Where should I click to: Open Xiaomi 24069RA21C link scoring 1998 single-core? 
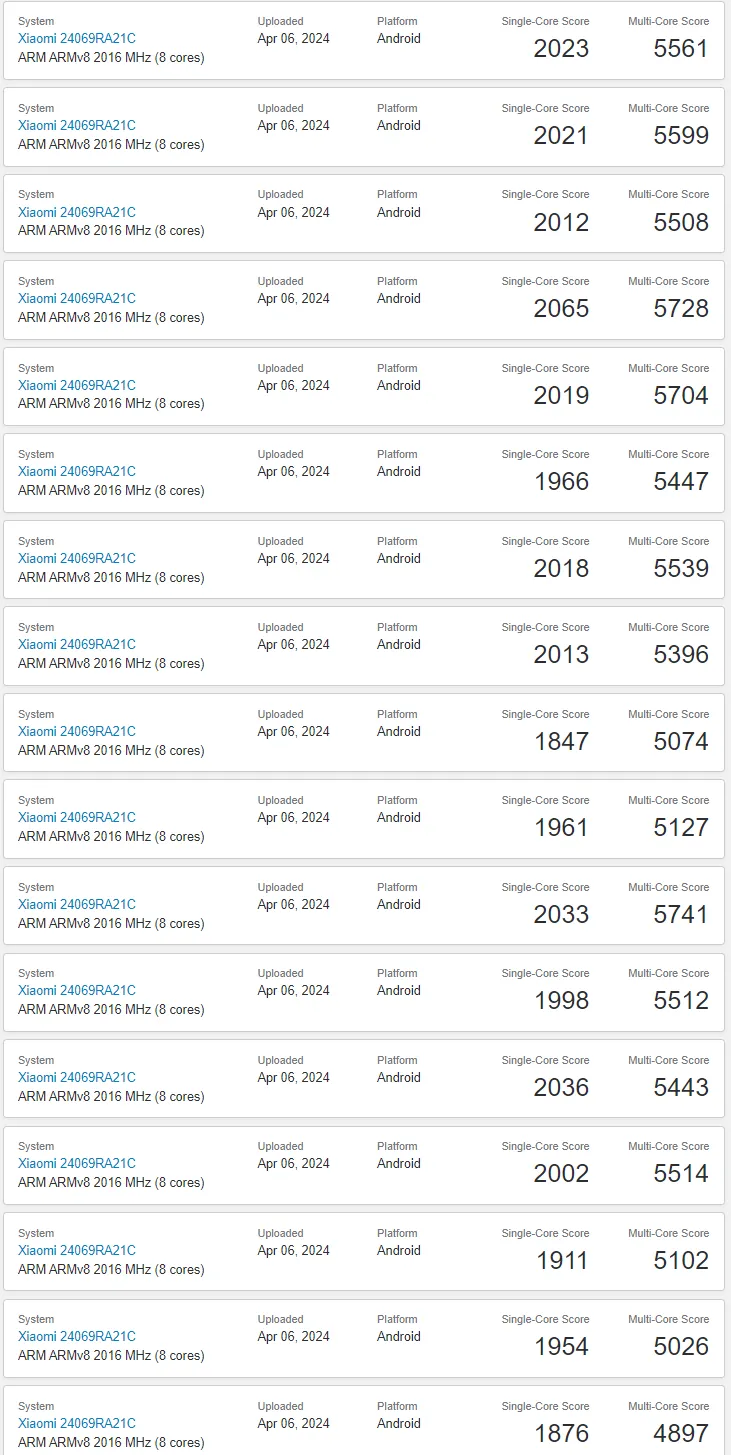[77, 991]
